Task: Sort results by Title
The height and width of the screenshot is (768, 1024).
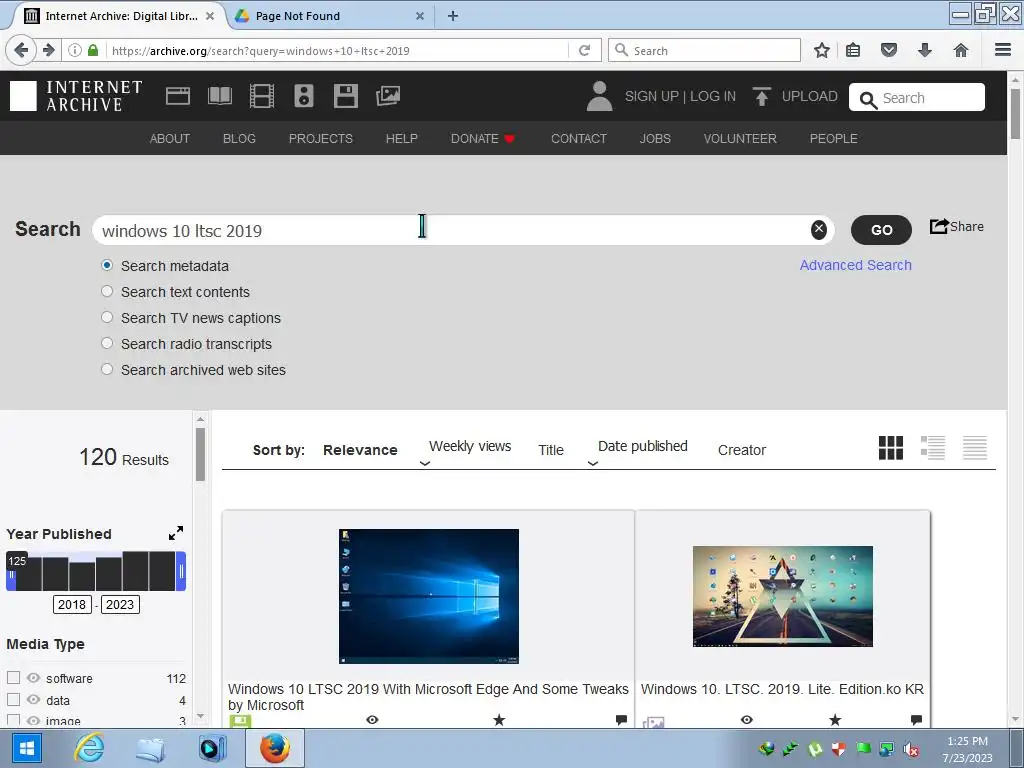Action: click(x=551, y=450)
